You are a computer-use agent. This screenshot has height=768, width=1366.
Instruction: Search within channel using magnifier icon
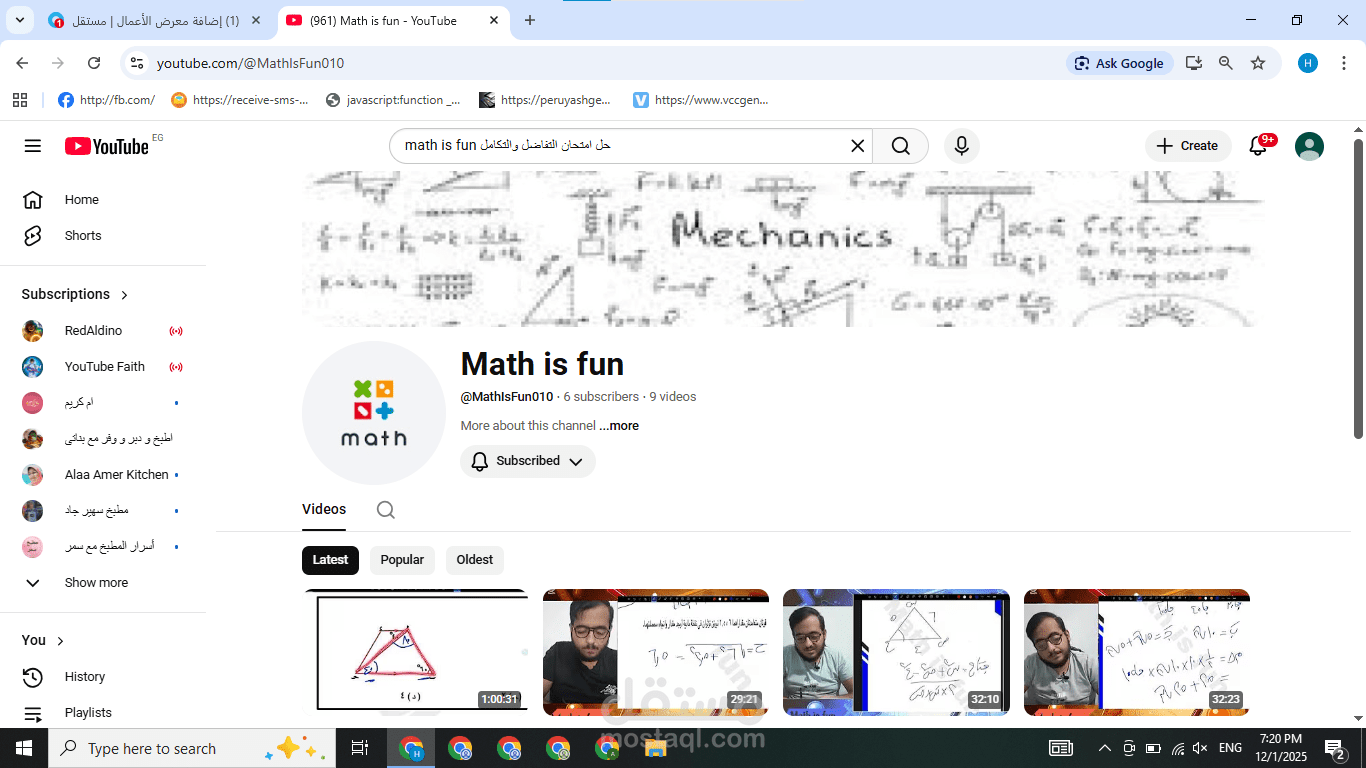coord(386,510)
